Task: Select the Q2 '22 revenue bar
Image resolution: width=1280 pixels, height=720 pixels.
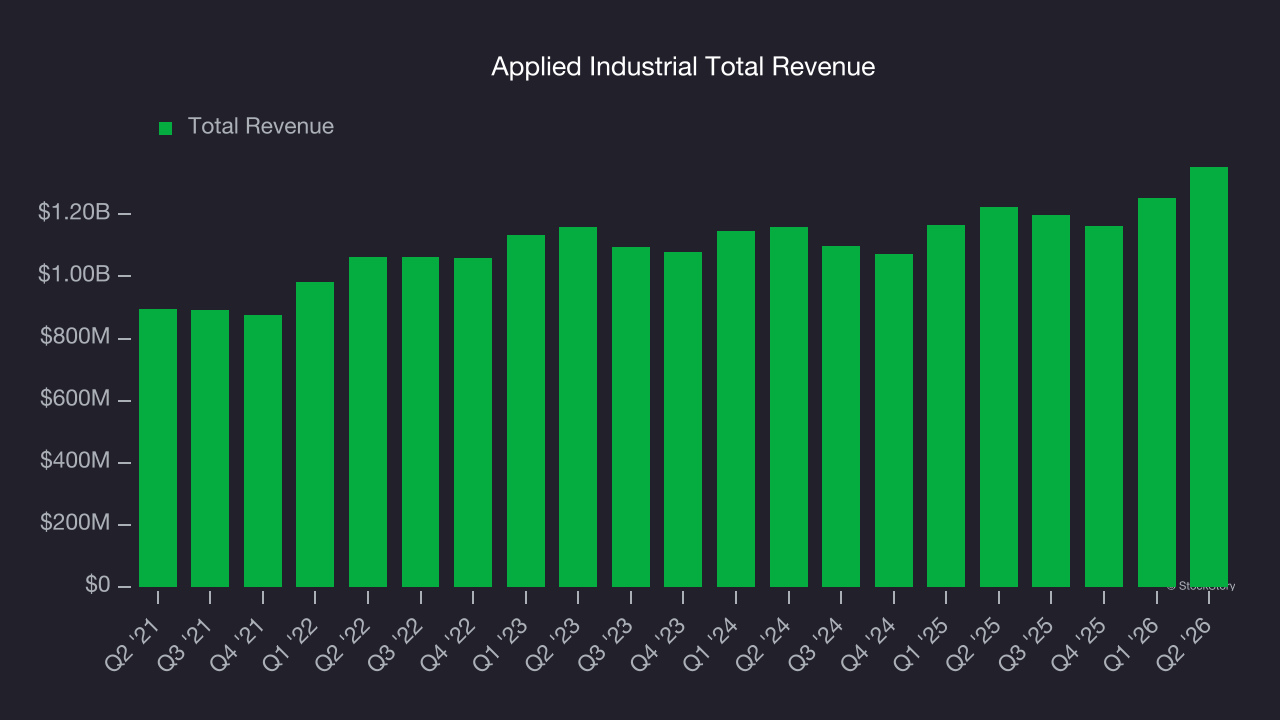Action: tap(368, 422)
